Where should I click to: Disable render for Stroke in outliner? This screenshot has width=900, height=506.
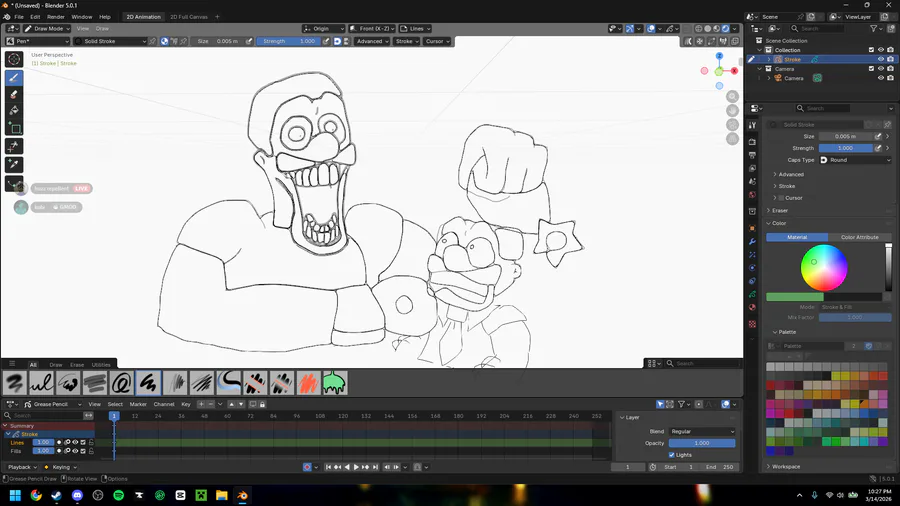pos(890,59)
